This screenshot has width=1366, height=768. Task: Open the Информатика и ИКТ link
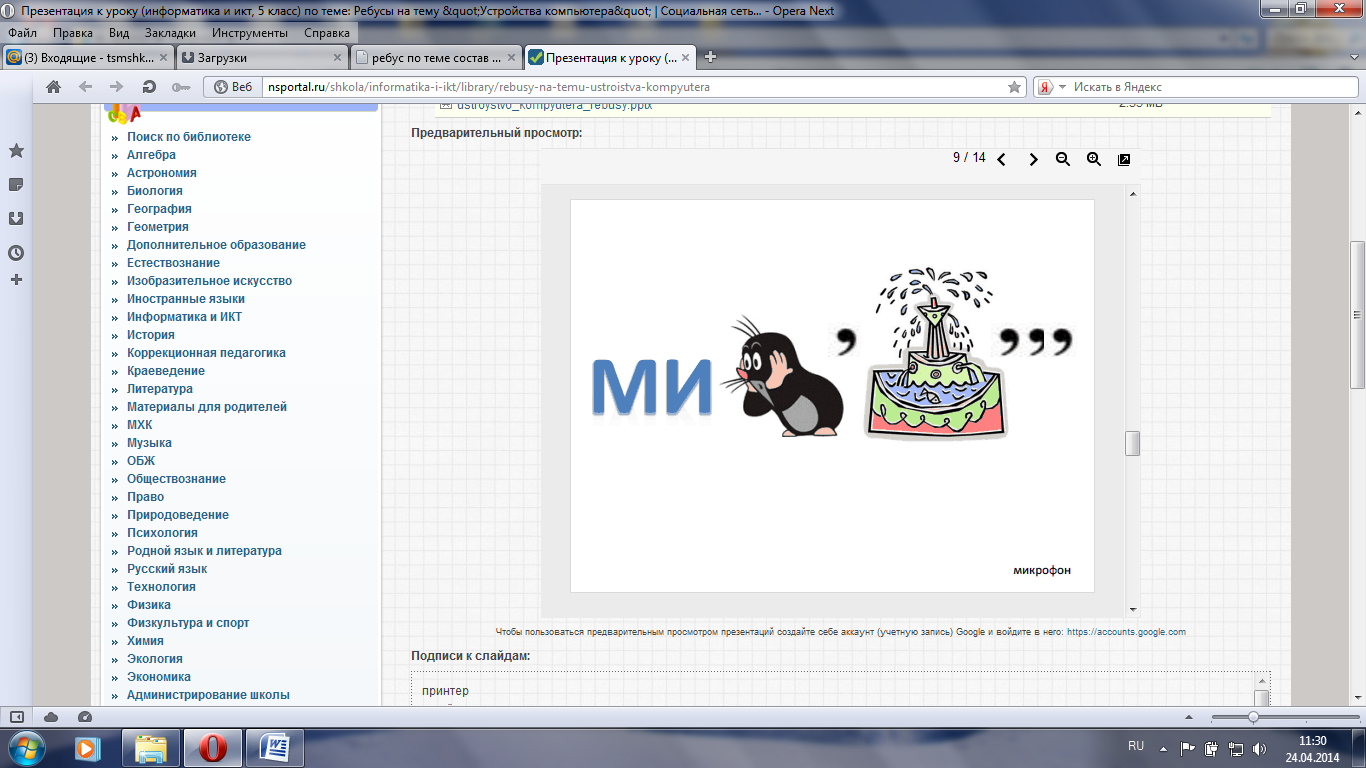pyautogui.click(x=184, y=317)
